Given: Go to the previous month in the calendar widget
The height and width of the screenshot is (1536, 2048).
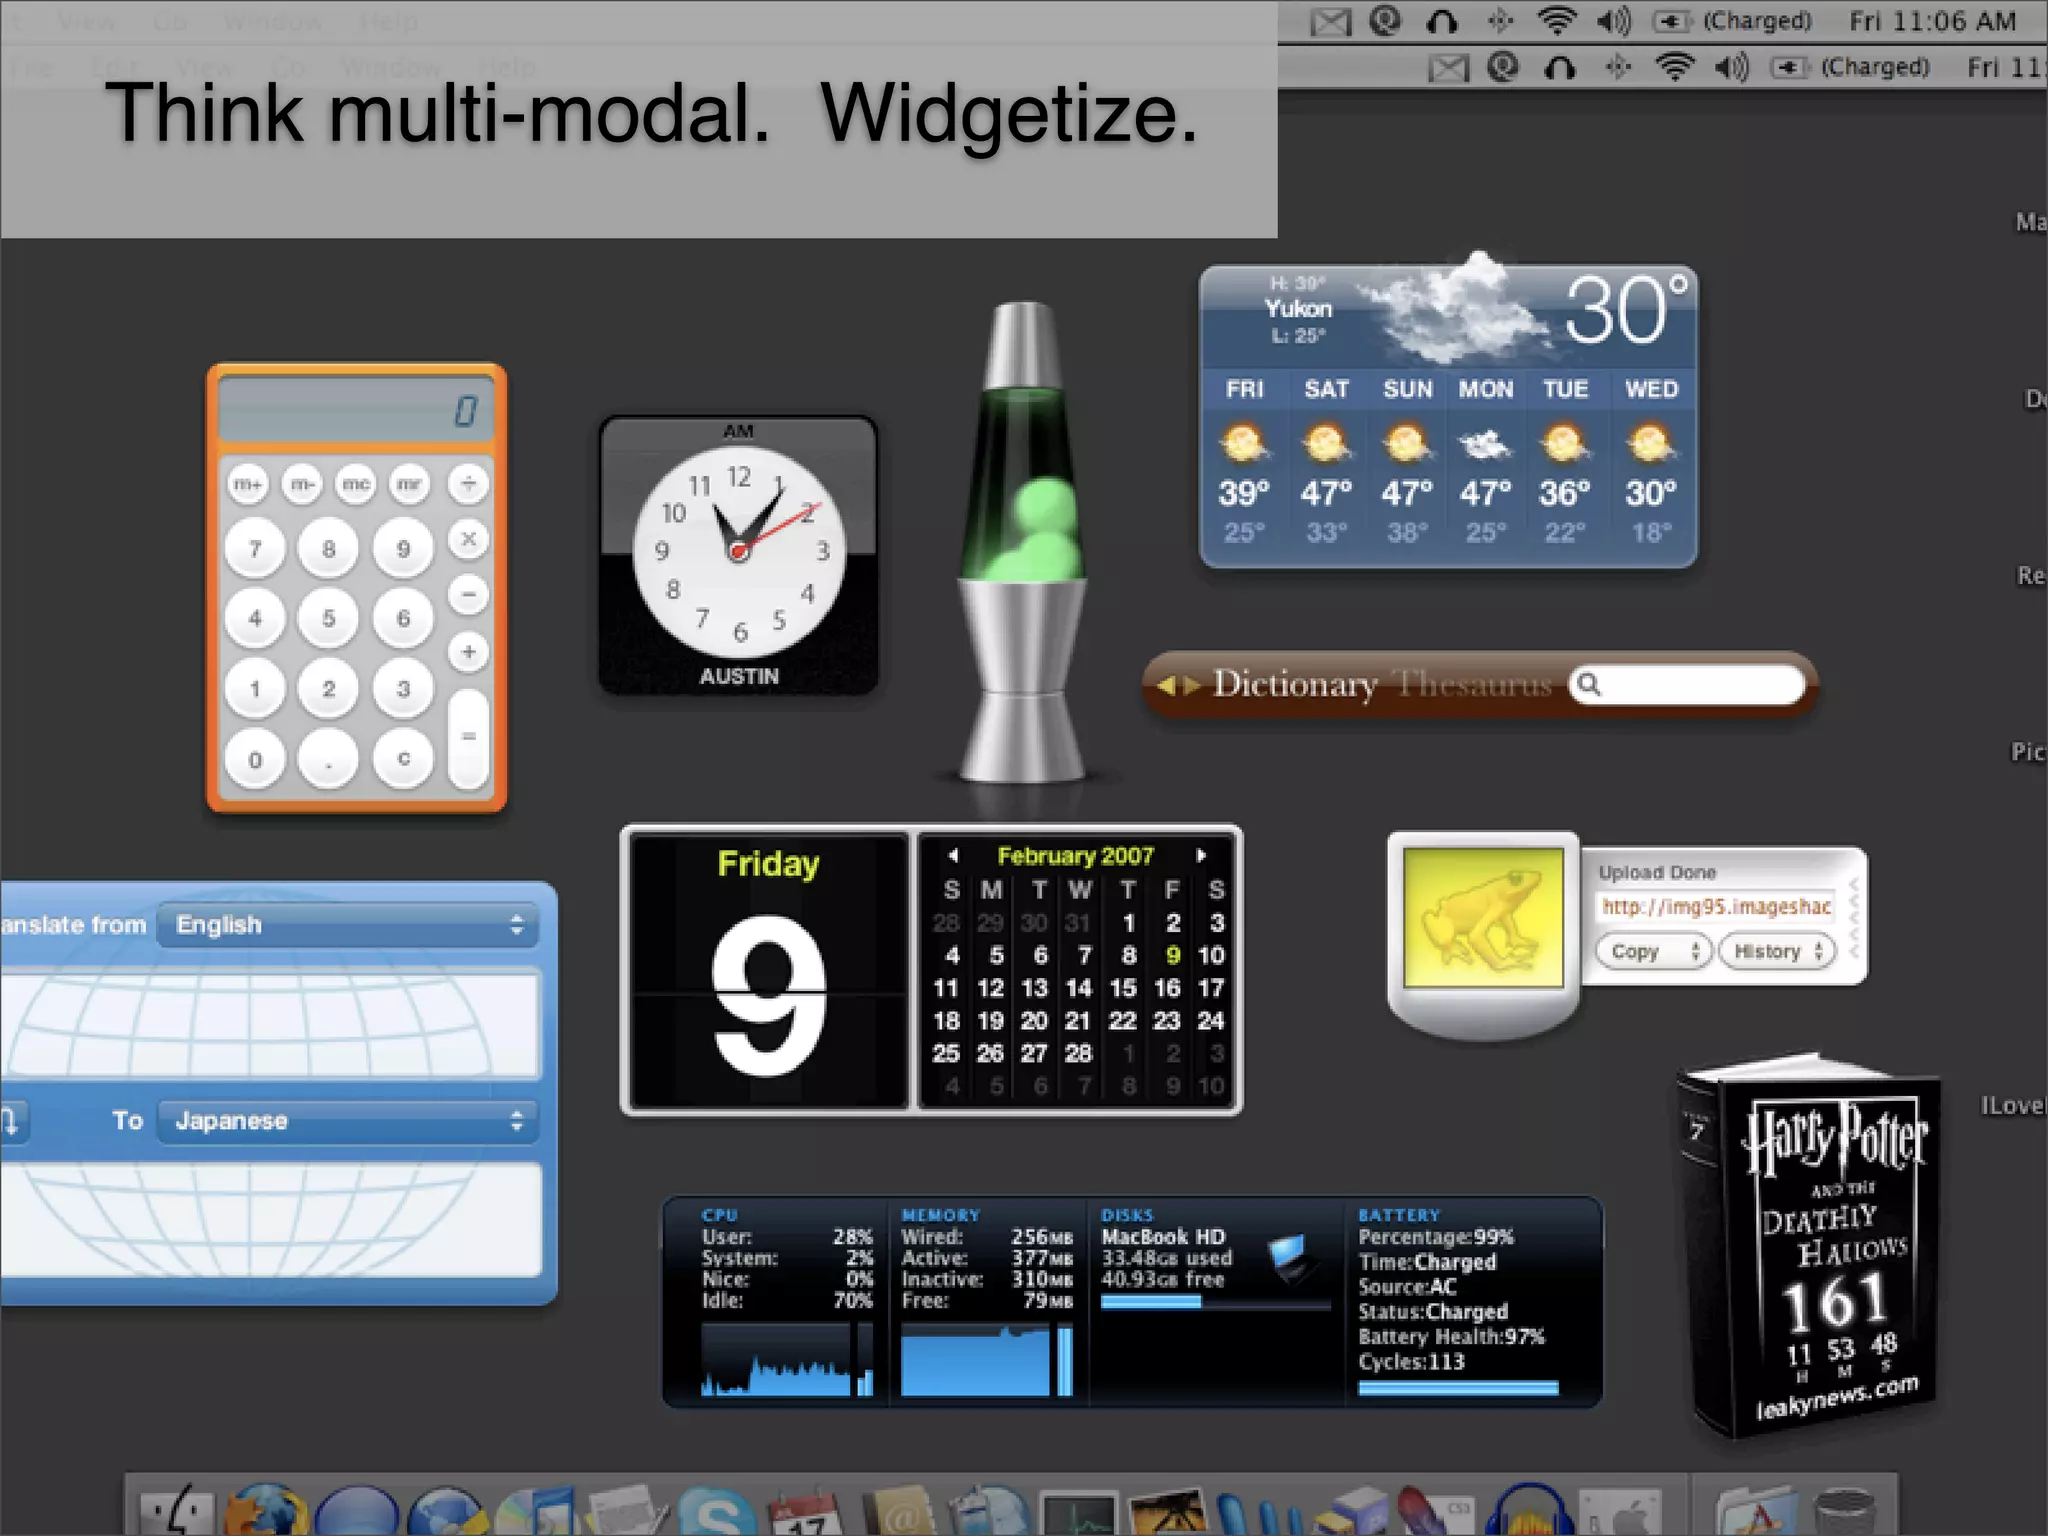Looking at the screenshot, I should [953, 856].
